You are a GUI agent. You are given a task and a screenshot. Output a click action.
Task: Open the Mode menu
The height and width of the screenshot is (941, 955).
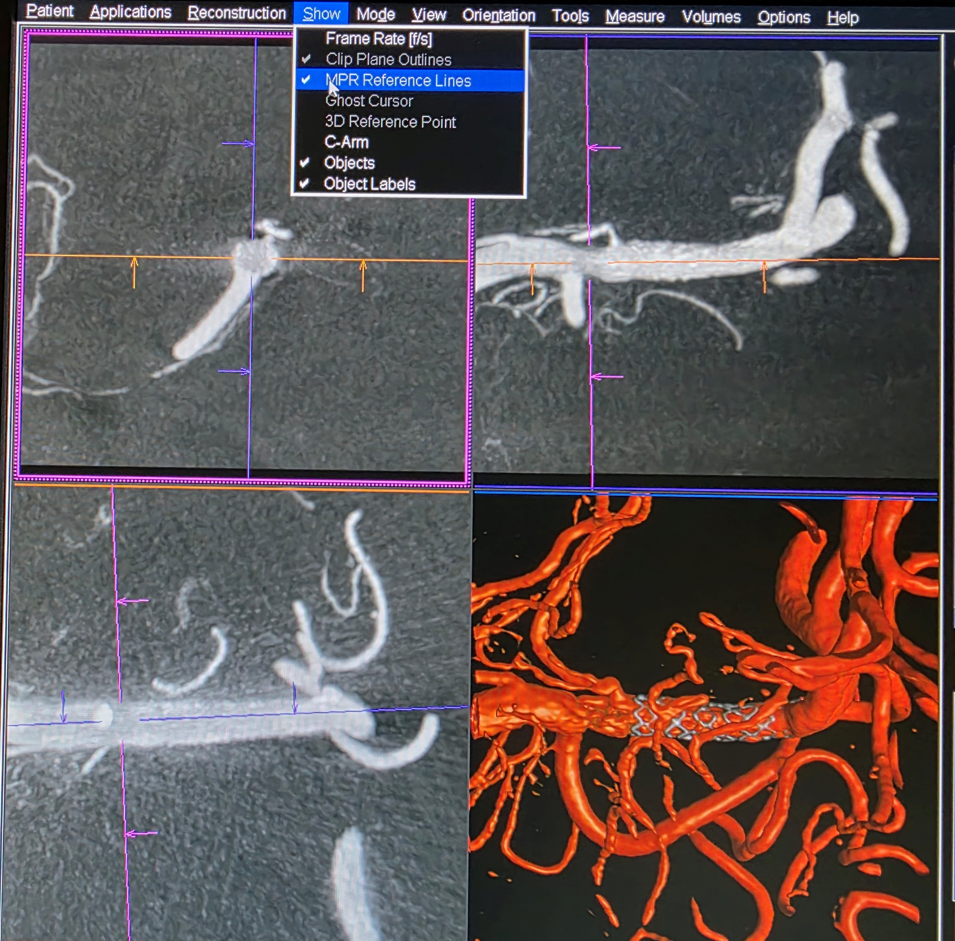tap(375, 15)
